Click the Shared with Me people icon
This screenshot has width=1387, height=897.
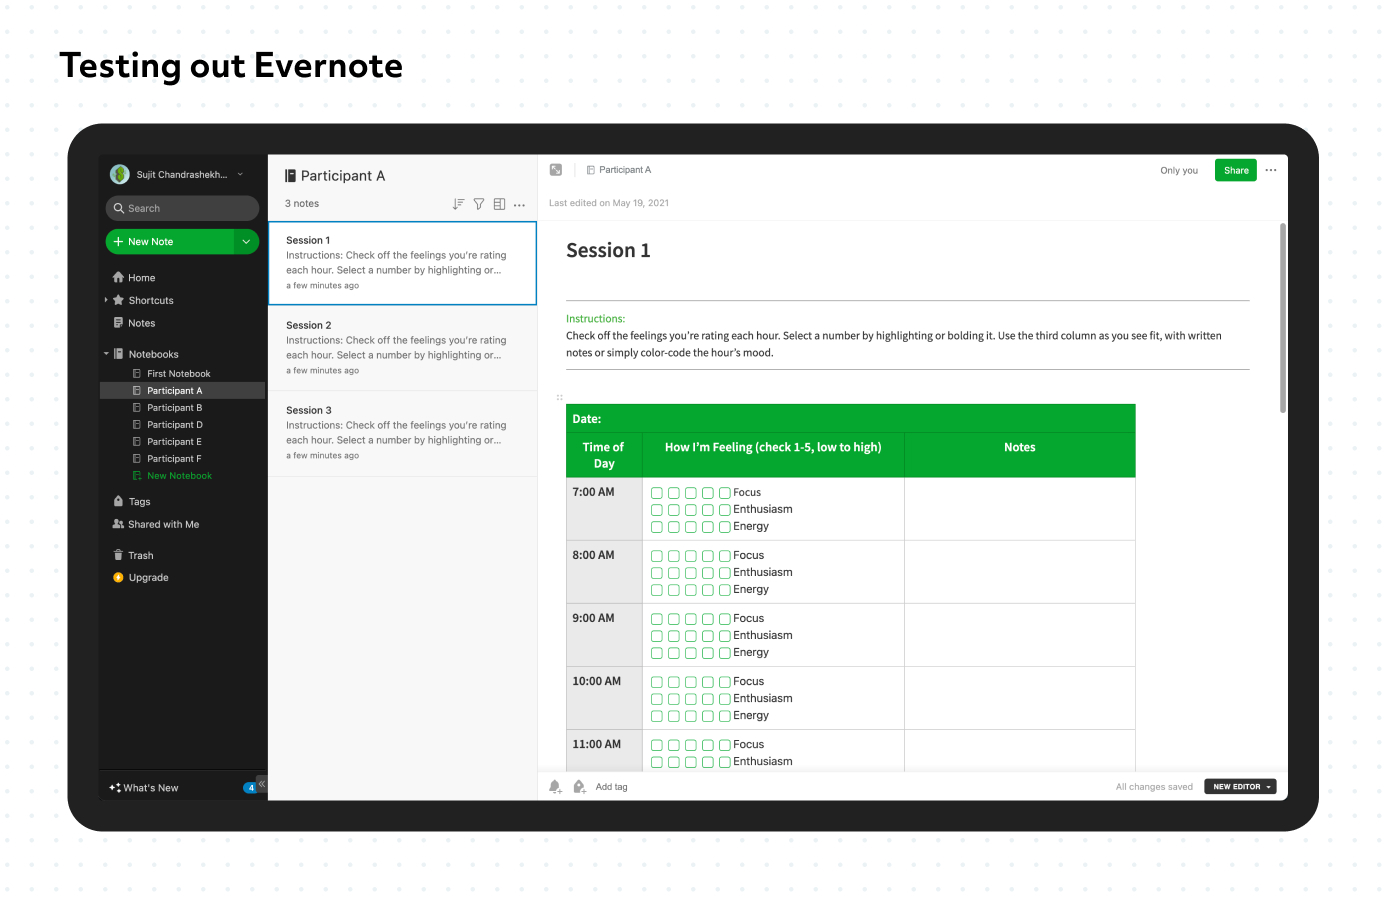tap(118, 524)
